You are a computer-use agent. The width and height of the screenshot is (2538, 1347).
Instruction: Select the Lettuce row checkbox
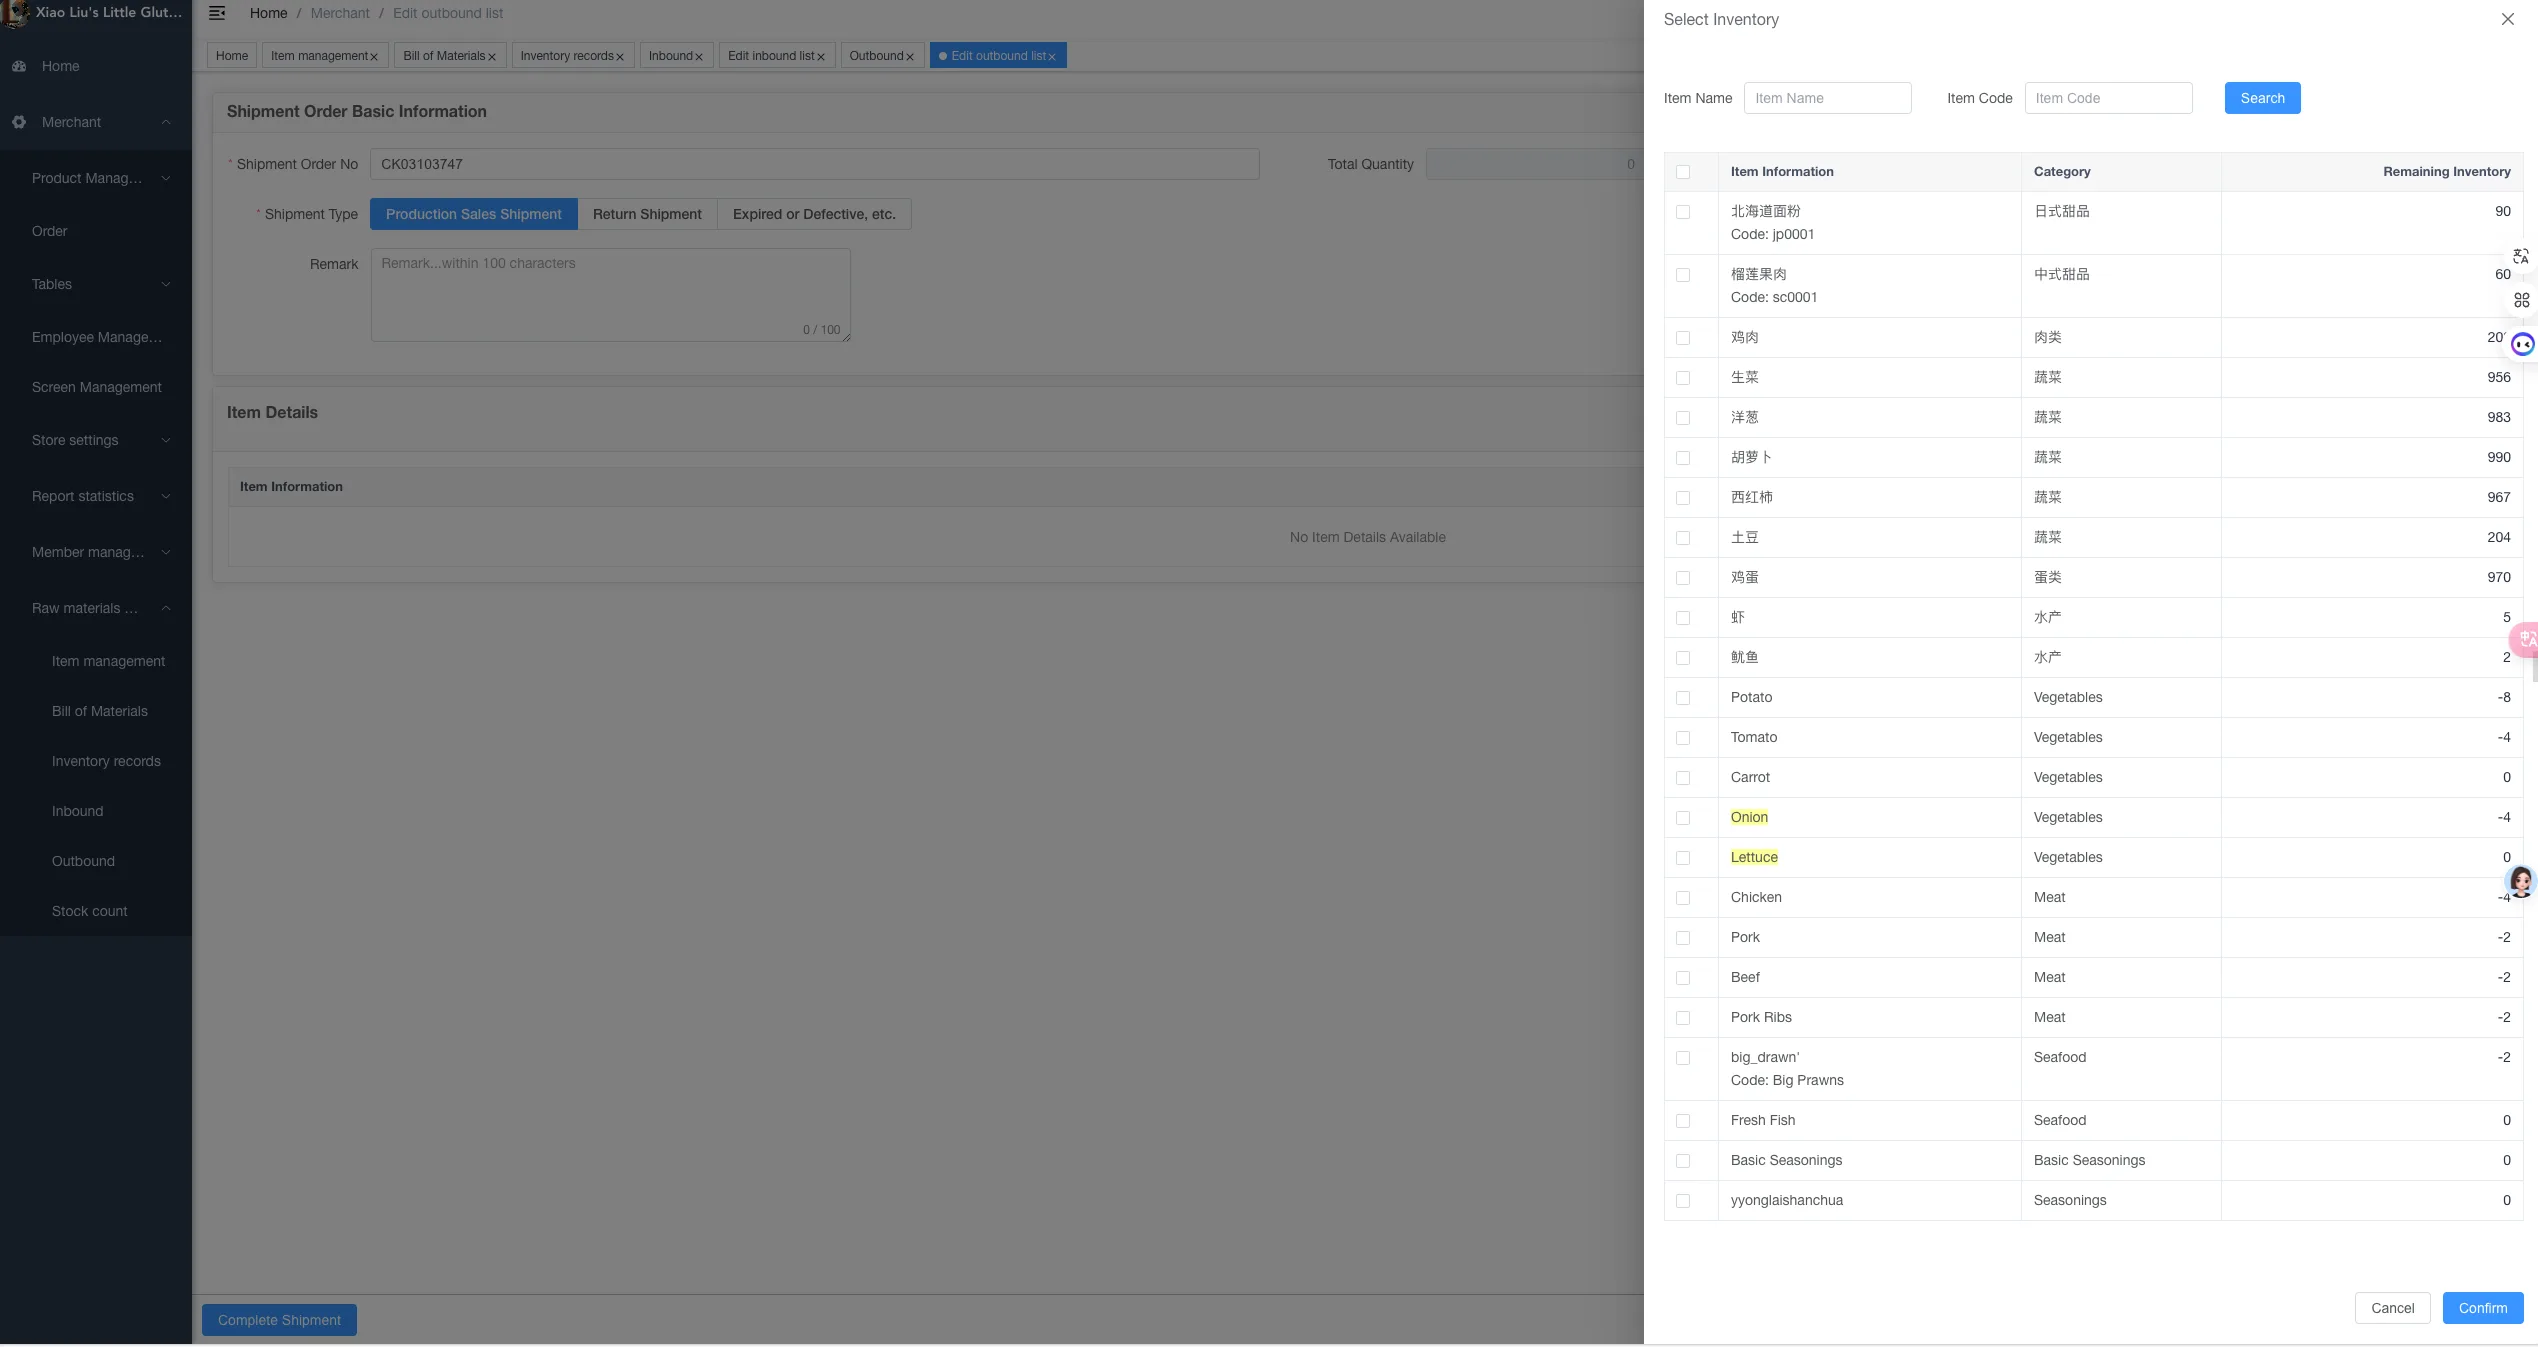(1683, 858)
